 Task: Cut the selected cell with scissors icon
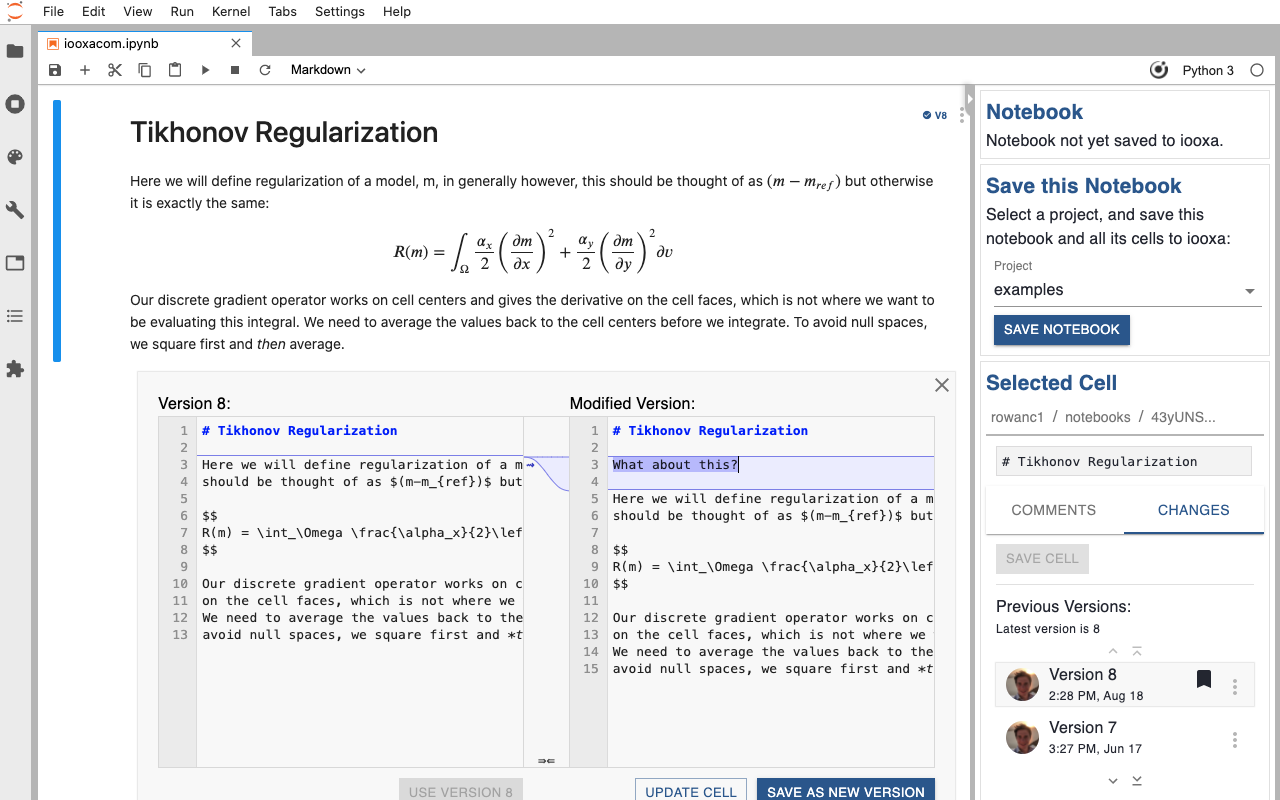click(114, 70)
